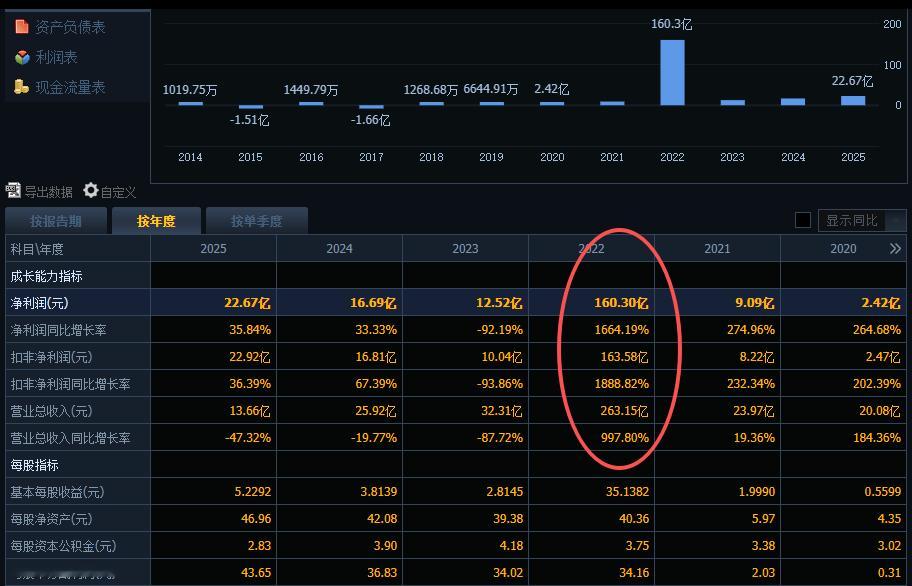Select the 营业总收入同比增长率 row label
This screenshot has width=912, height=586.
click(70, 438)
